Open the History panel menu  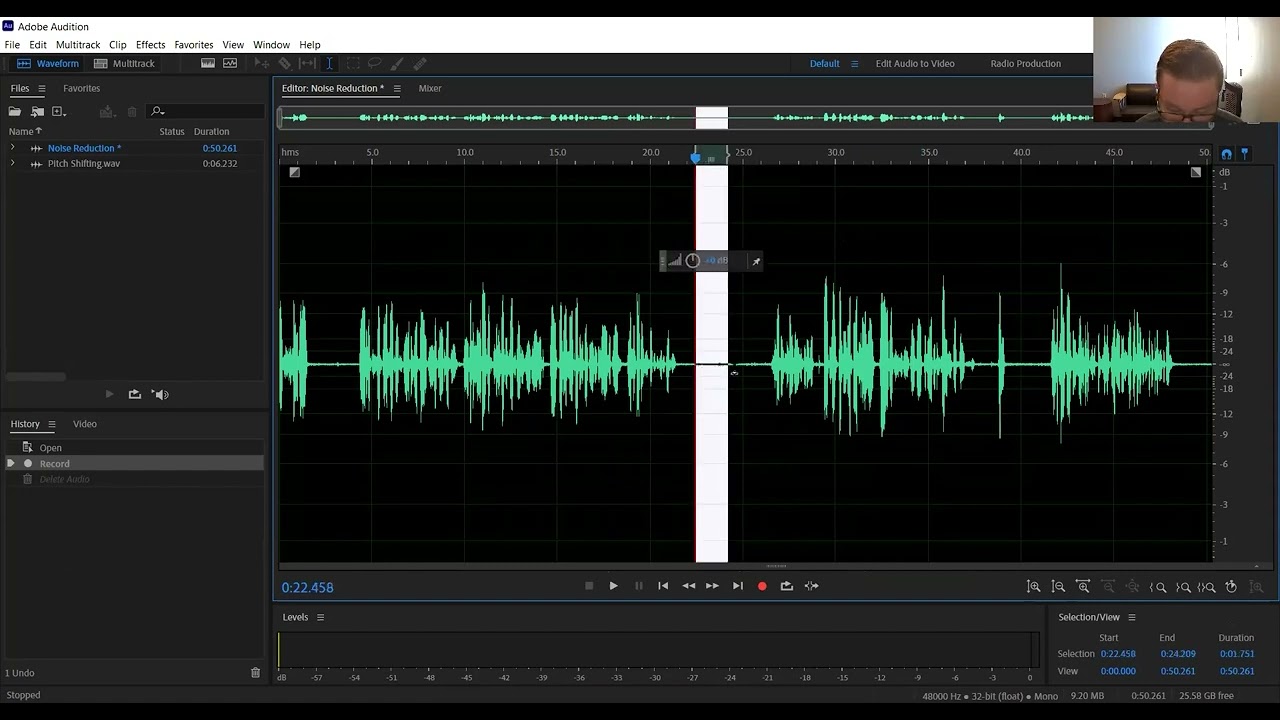tap(52, 424)
